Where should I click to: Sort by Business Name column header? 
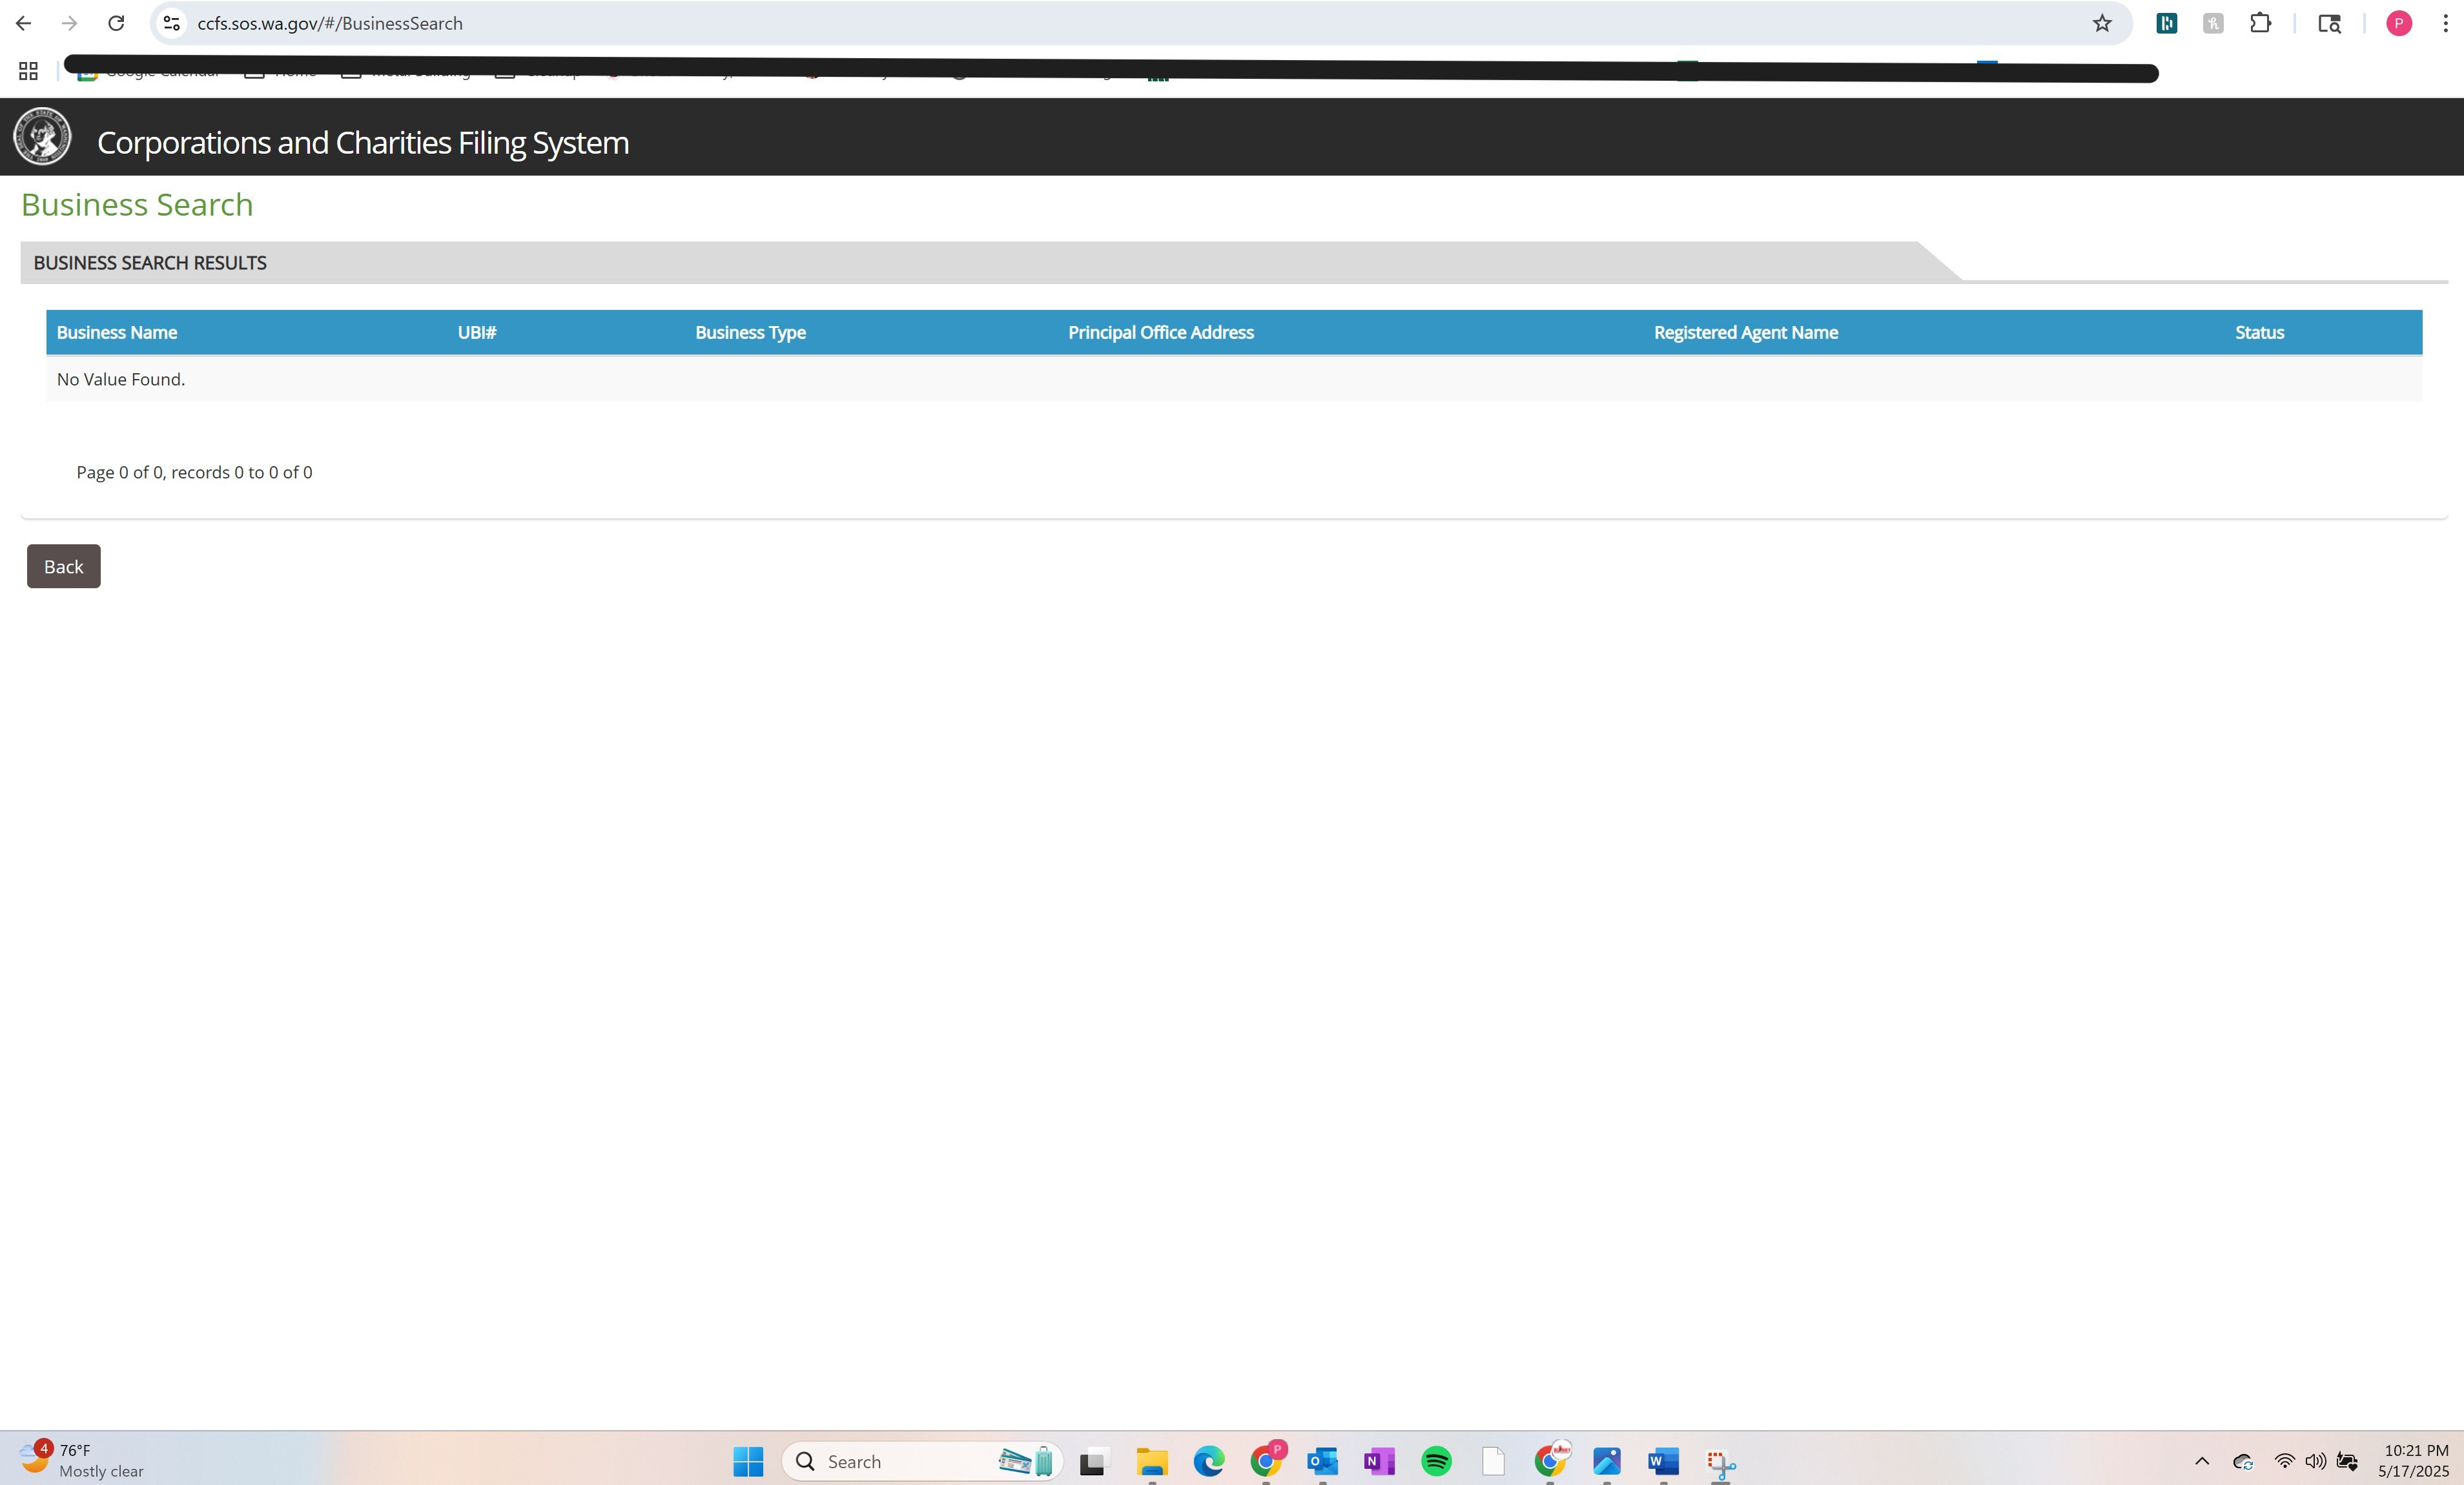click(x=117, y=332)
